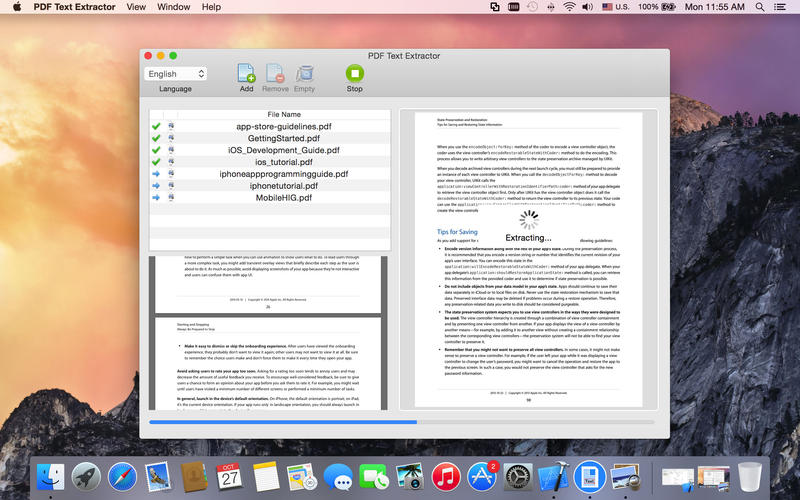Open the English language dropdown
Screen dimensions: 800x500
176,74
